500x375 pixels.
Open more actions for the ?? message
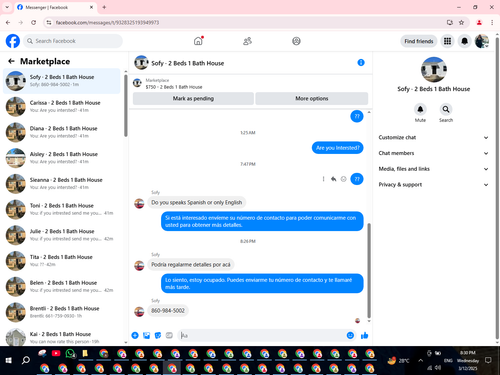click(x=323, y=179)
